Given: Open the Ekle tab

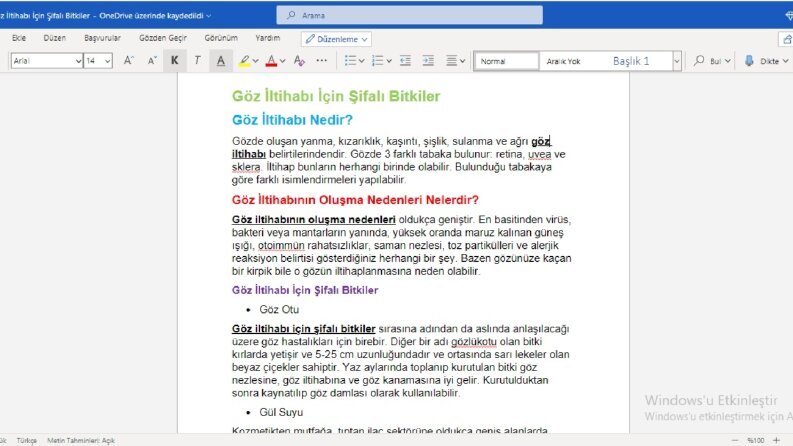Looking at the screenshot, I should [19, 38].
